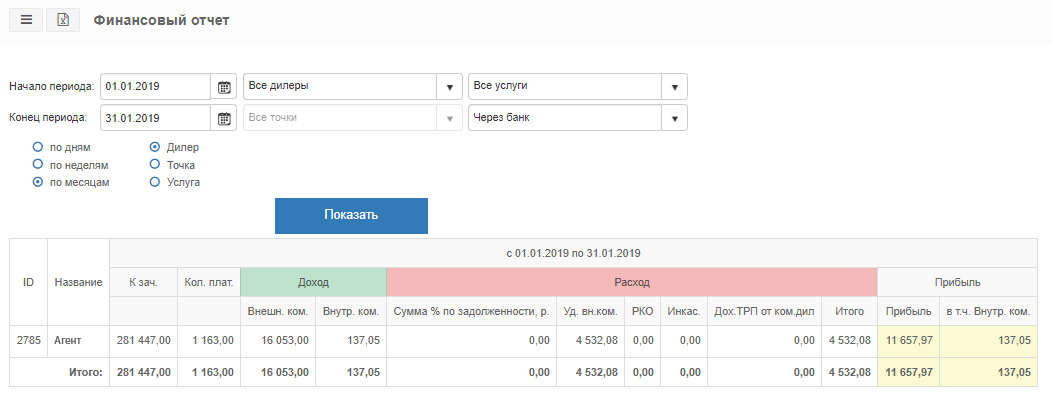The height and width of the screenshot is (399, 1052).
Task: Select the 'по дням' radio option
Action: click(x=38, y=148)
